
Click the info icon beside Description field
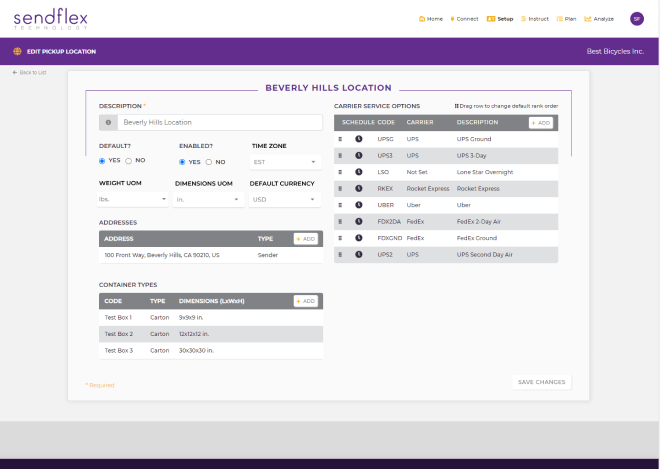(107, 122)
